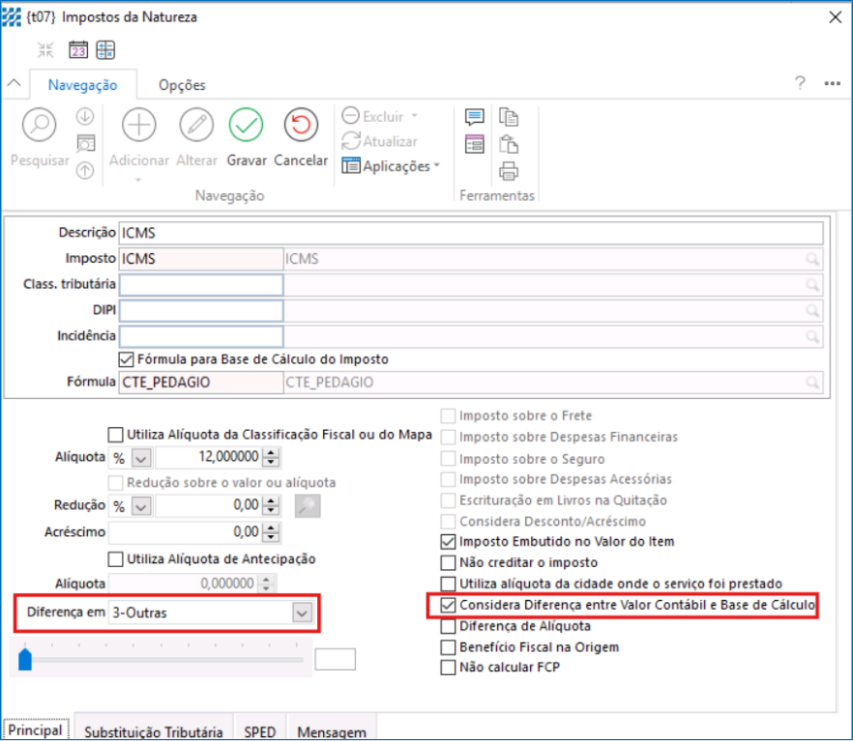Switch to the Opções ribbon tab

182,85
